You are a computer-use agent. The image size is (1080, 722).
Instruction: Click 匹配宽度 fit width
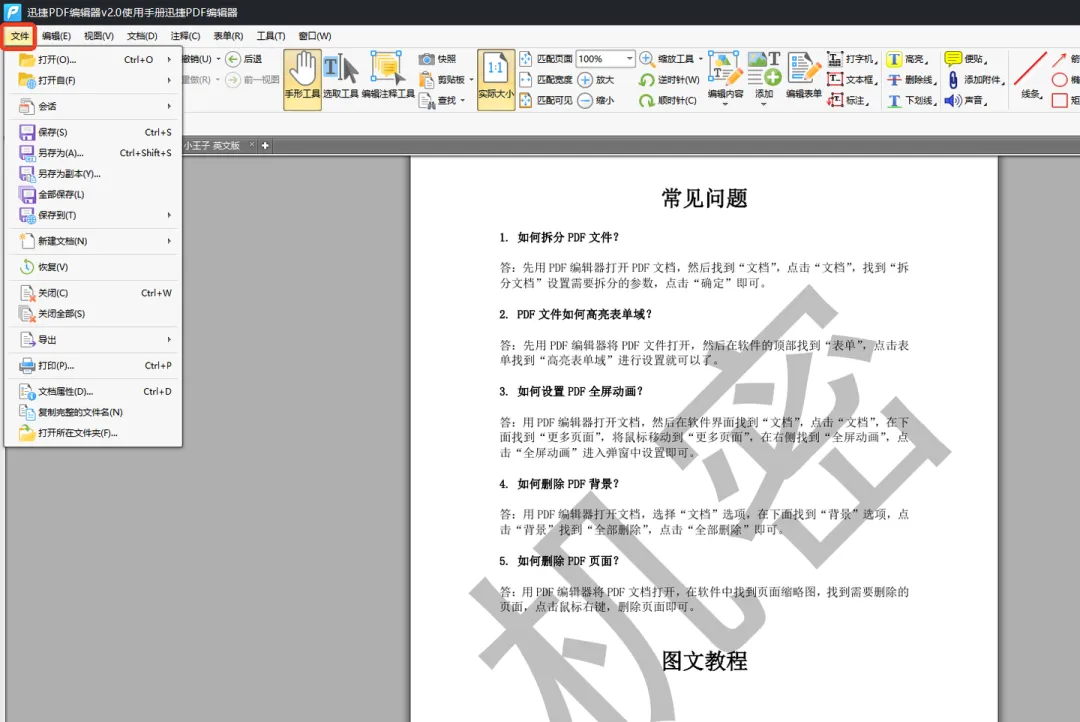pos(546,80)
